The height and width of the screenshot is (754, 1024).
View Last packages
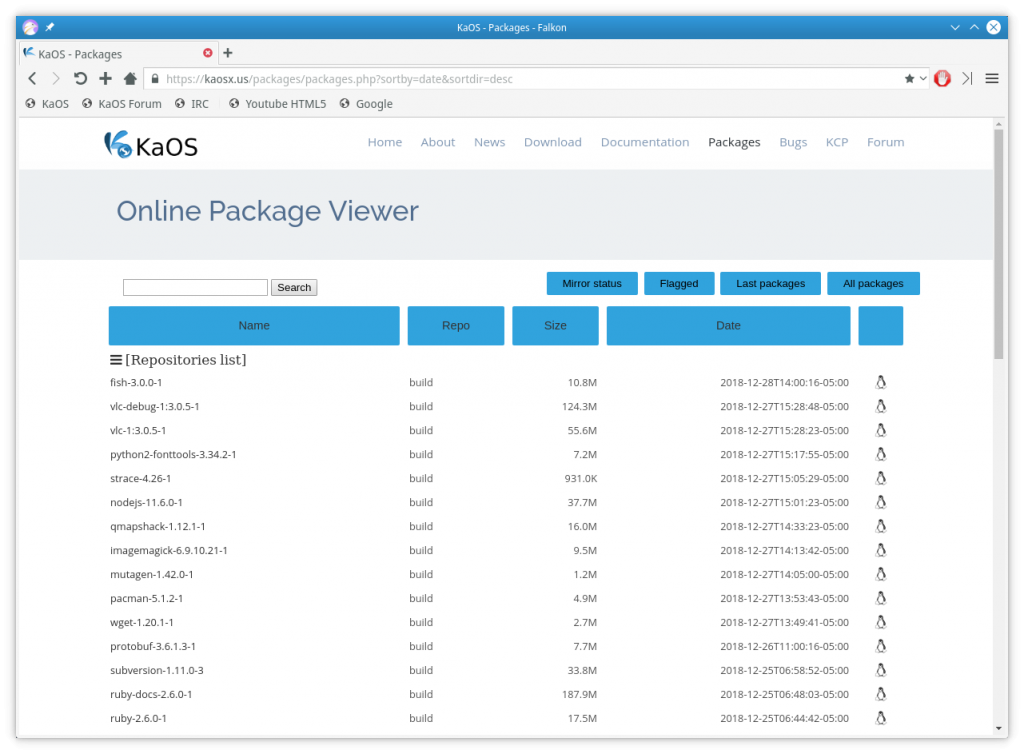point(770,283)
